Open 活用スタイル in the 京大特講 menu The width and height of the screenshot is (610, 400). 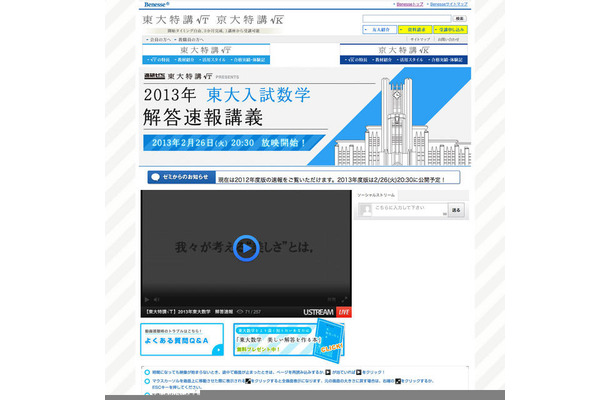coord(410,60)
